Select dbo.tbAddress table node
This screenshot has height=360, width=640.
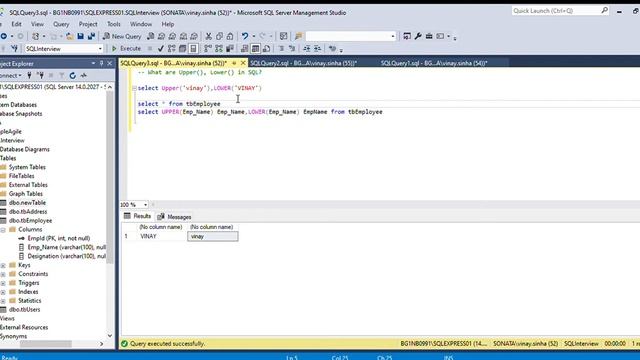click(x=28, y=212)
